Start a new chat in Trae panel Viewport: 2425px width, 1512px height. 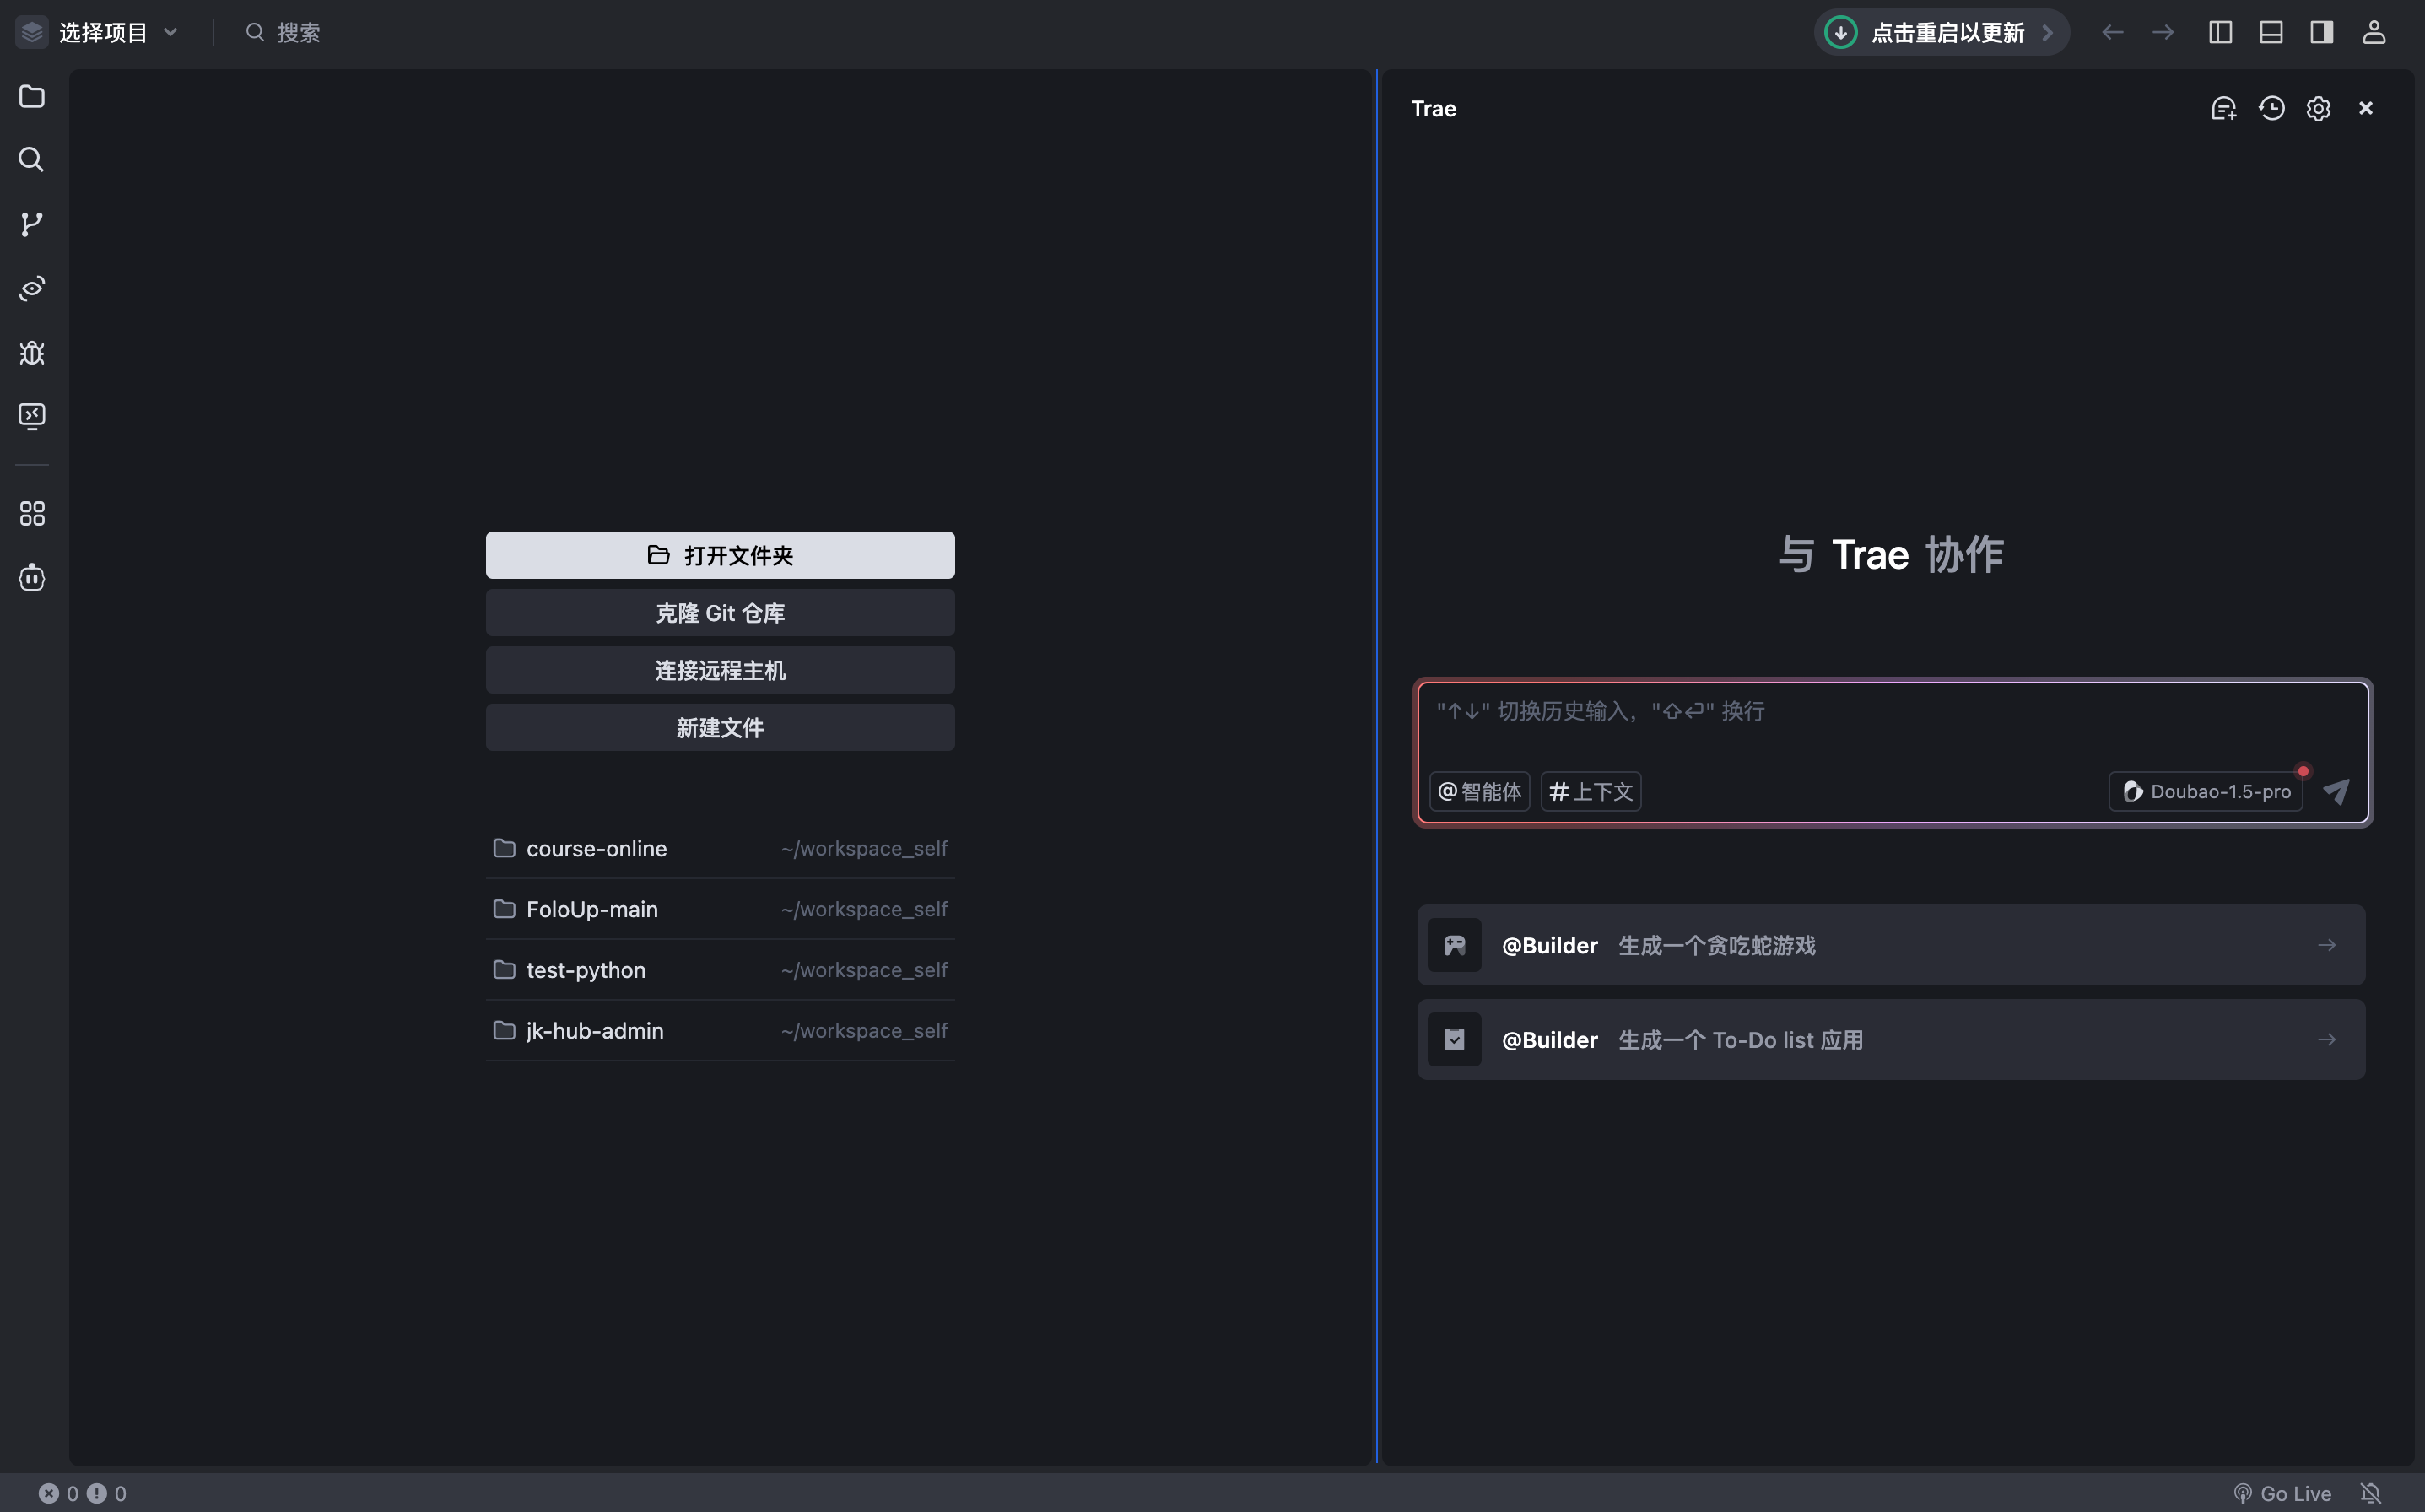(2224, 108)
